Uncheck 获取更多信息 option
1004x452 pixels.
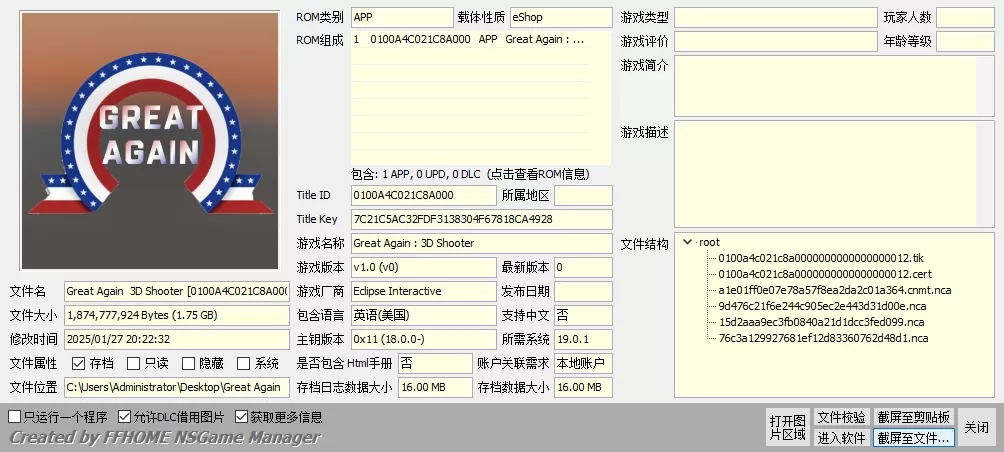pyautogui.click(x=242, y=416)
